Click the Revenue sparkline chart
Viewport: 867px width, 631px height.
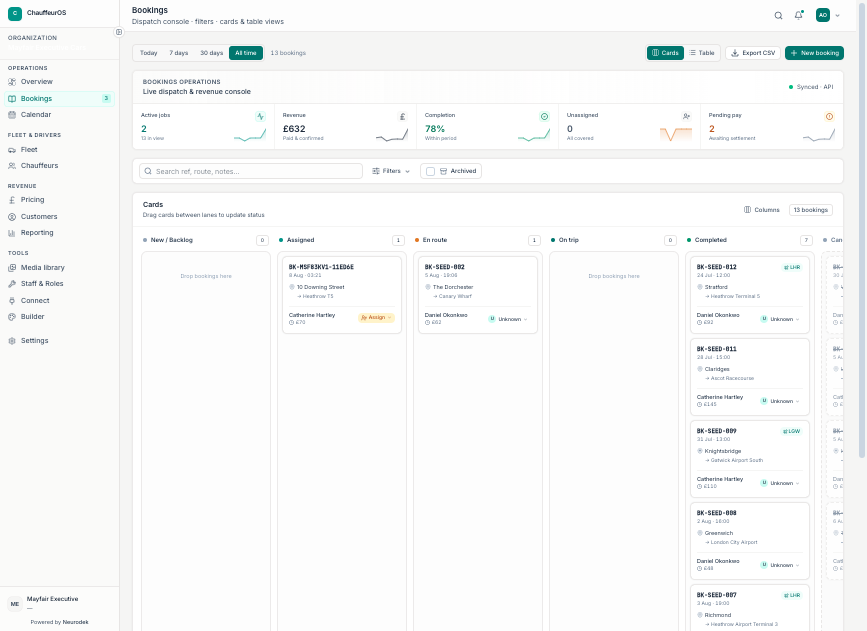[392, 134]
